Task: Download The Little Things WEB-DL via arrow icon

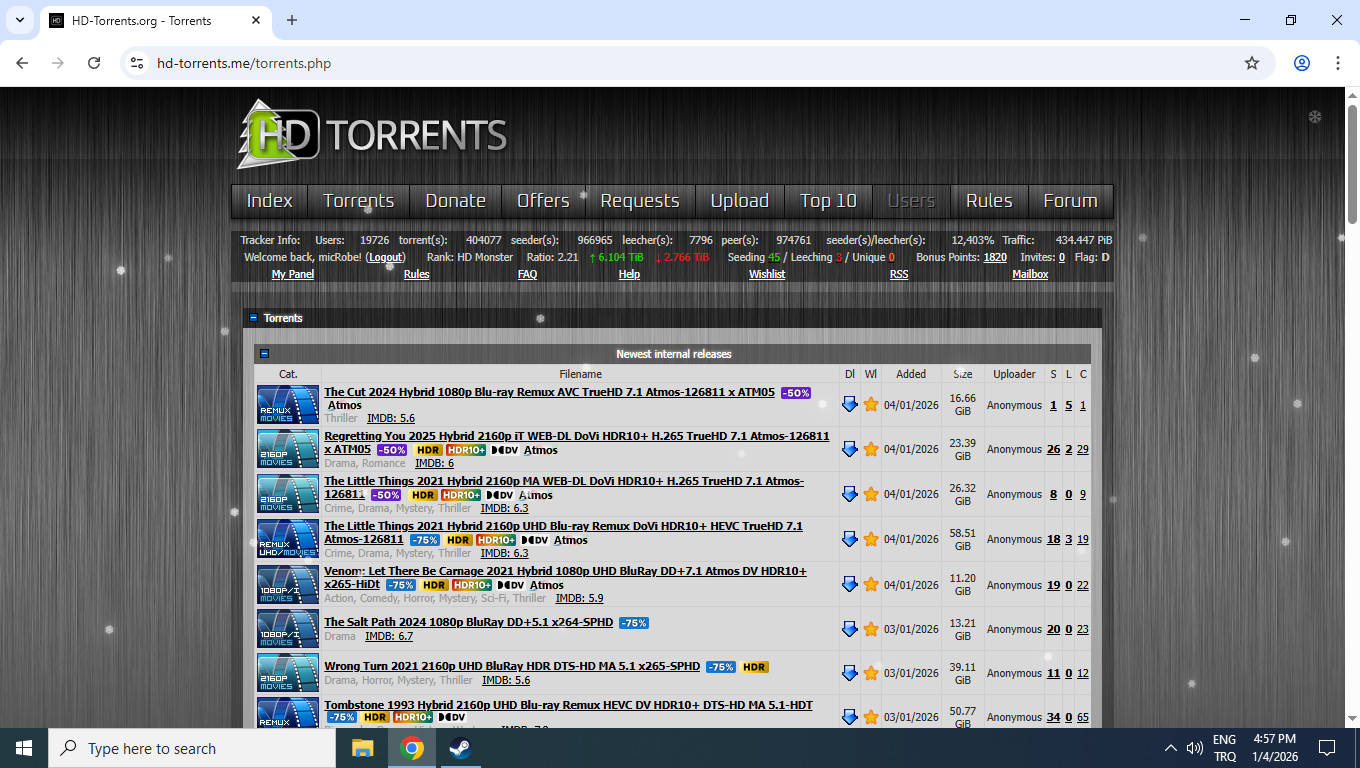Action: (850, 494)
